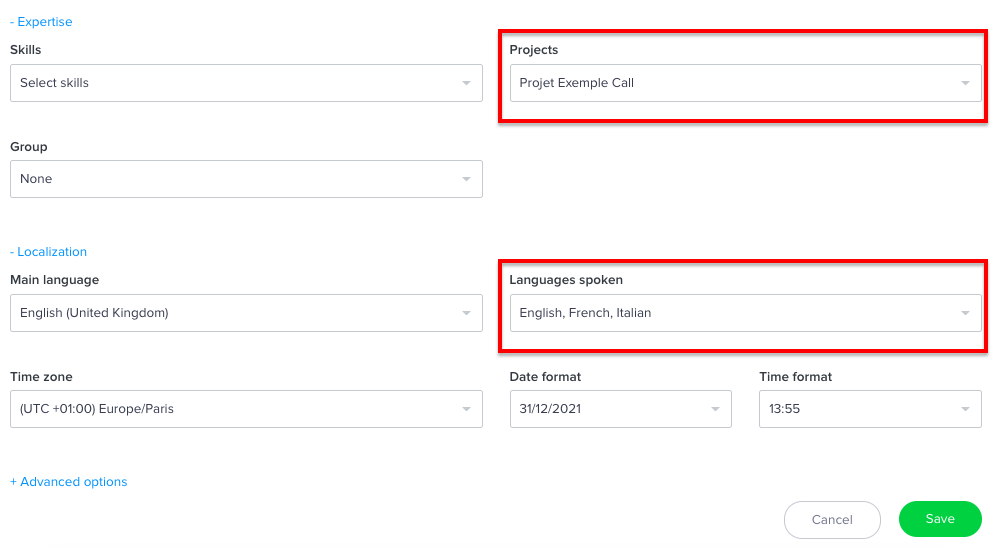Click the Group field's down arrow
This screenshot has height=548, width=998.
[466, 179]
